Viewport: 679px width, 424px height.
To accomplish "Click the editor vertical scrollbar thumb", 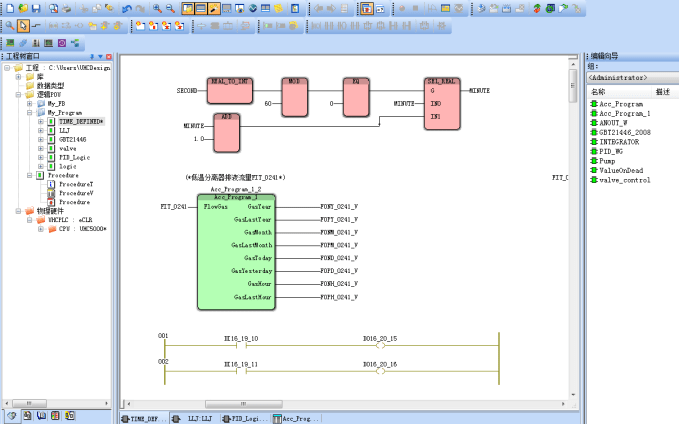I will coord(573,85).
